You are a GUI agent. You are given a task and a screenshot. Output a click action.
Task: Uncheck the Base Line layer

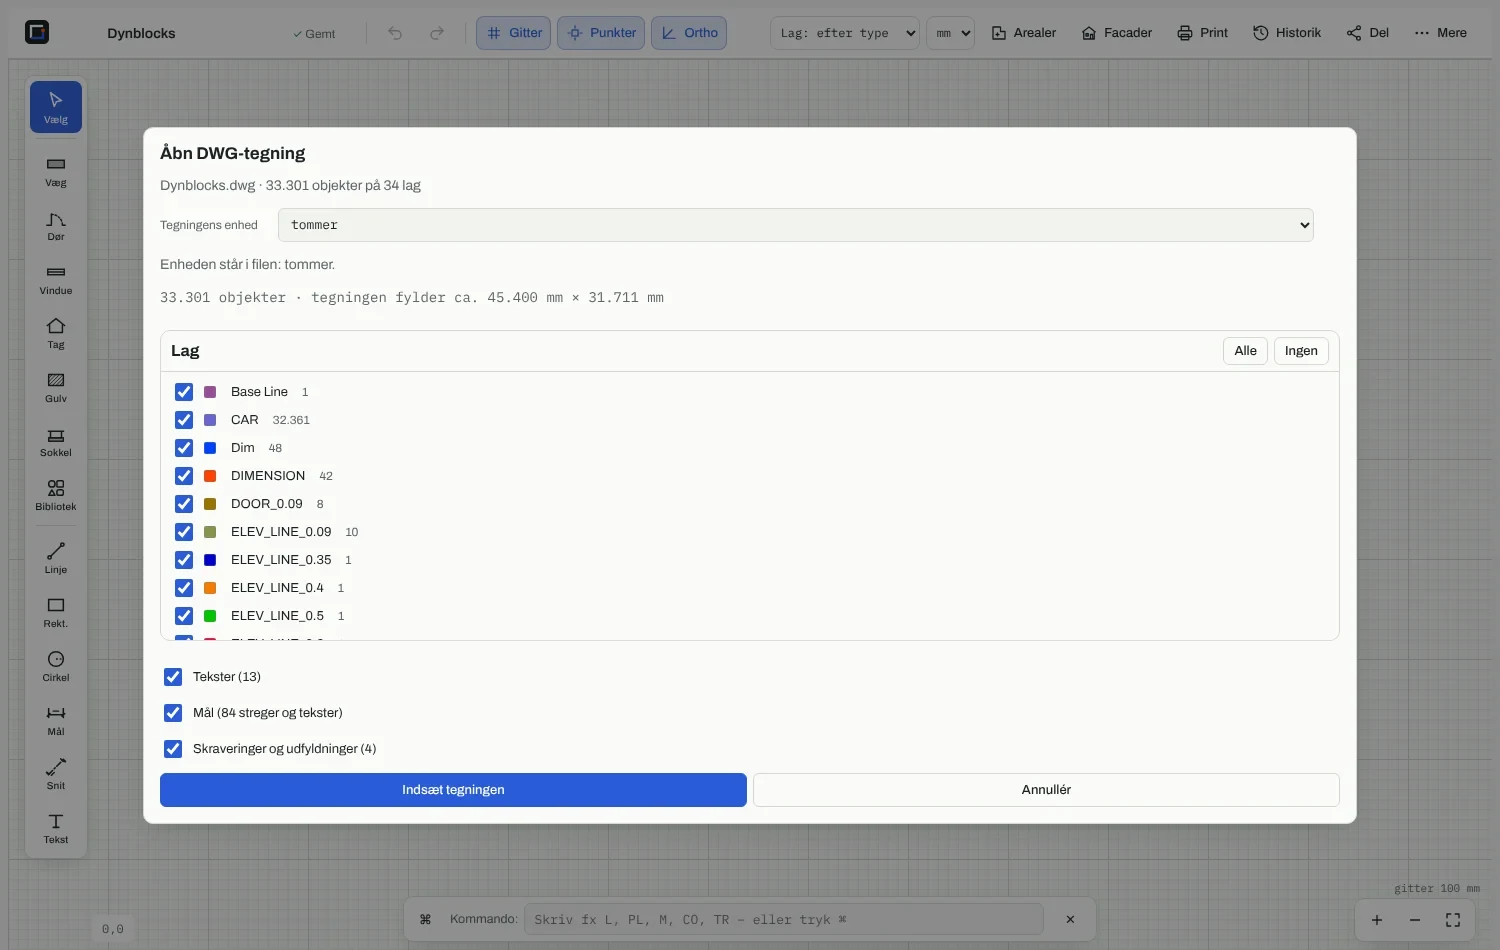pos(184,392)
